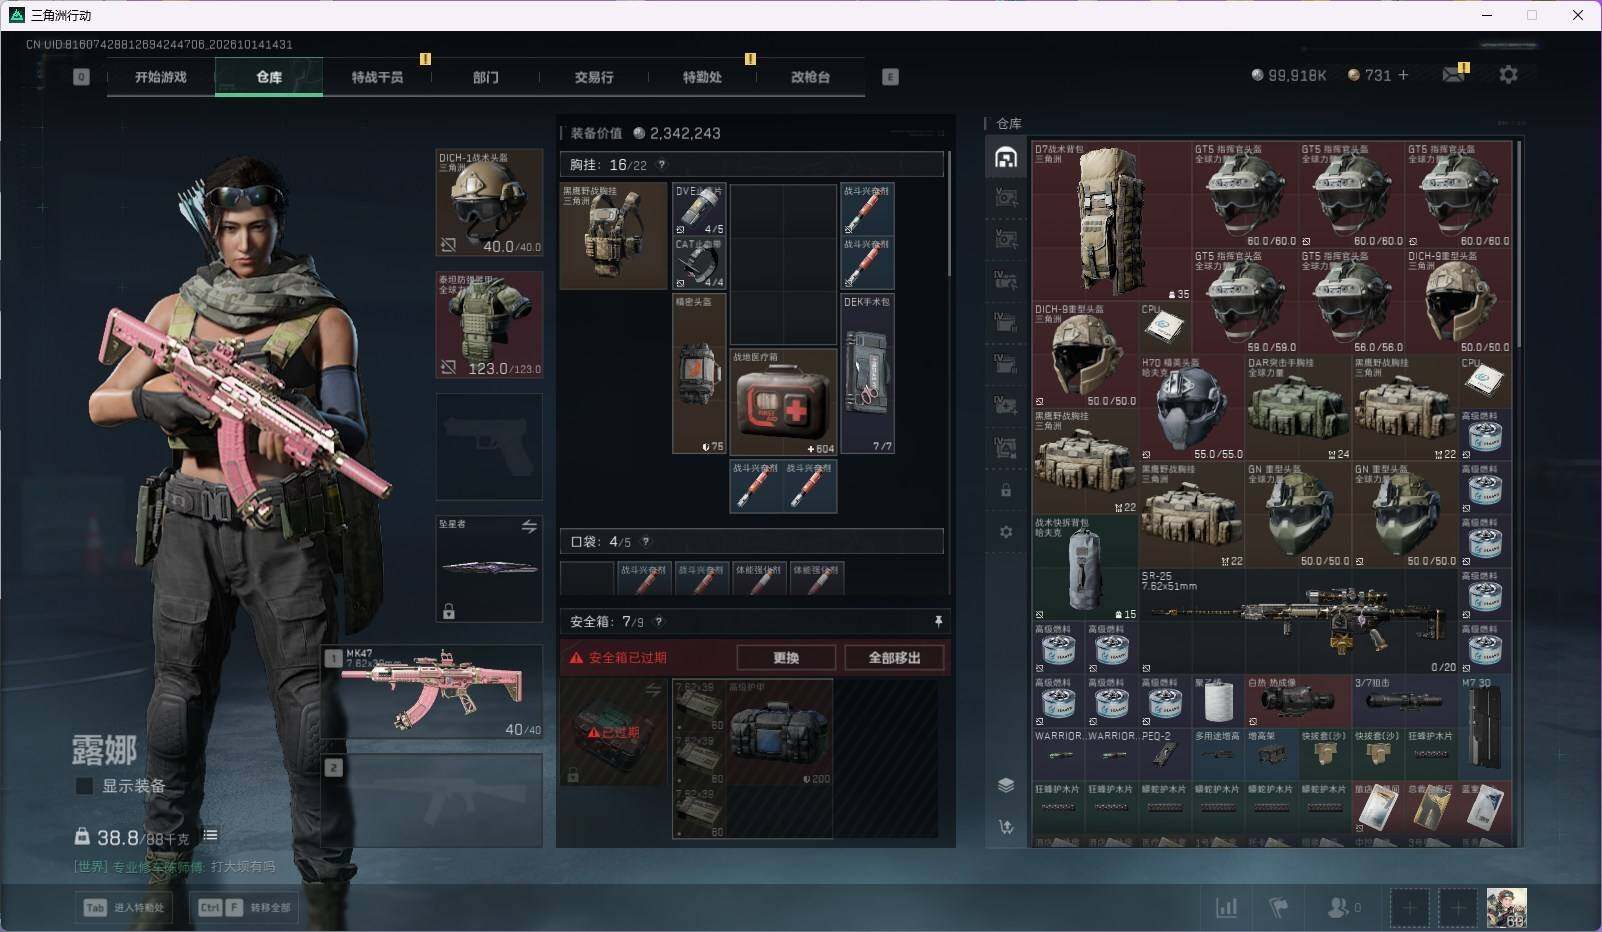This screenshot has width=1602, height=932.
Task: Click the help icon next to 口袋 4/5
Action: [x=646, y=541]
